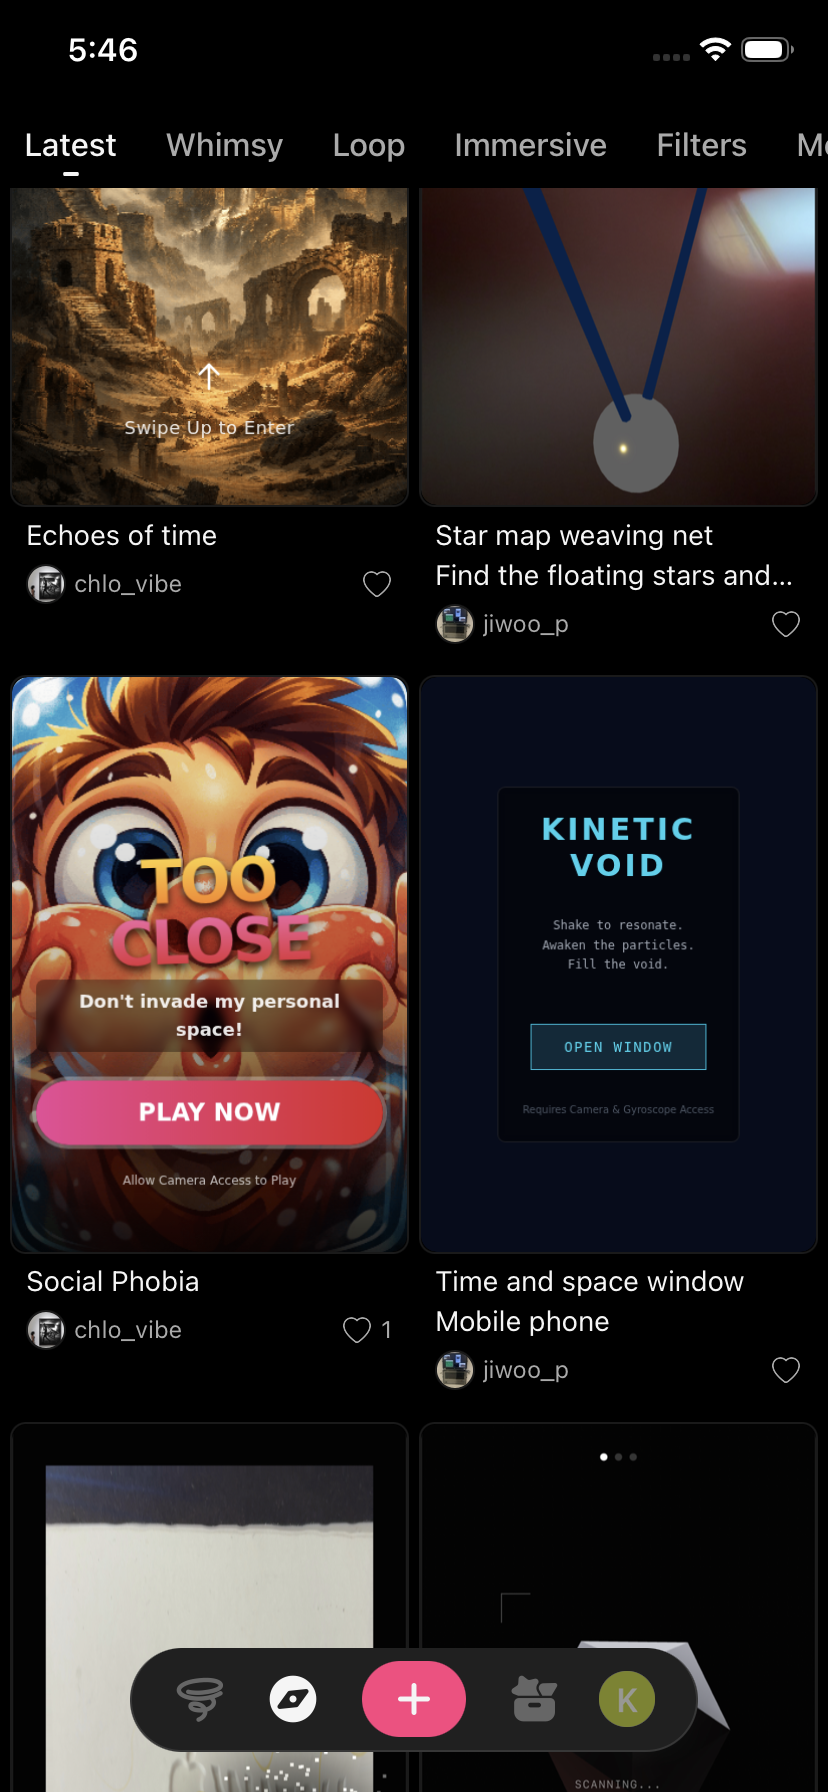This screenshot has height=1792, width=828.
Task: Open the Echoes of time thumbnail
Action: pyautogui.click(x=210, y=346)
